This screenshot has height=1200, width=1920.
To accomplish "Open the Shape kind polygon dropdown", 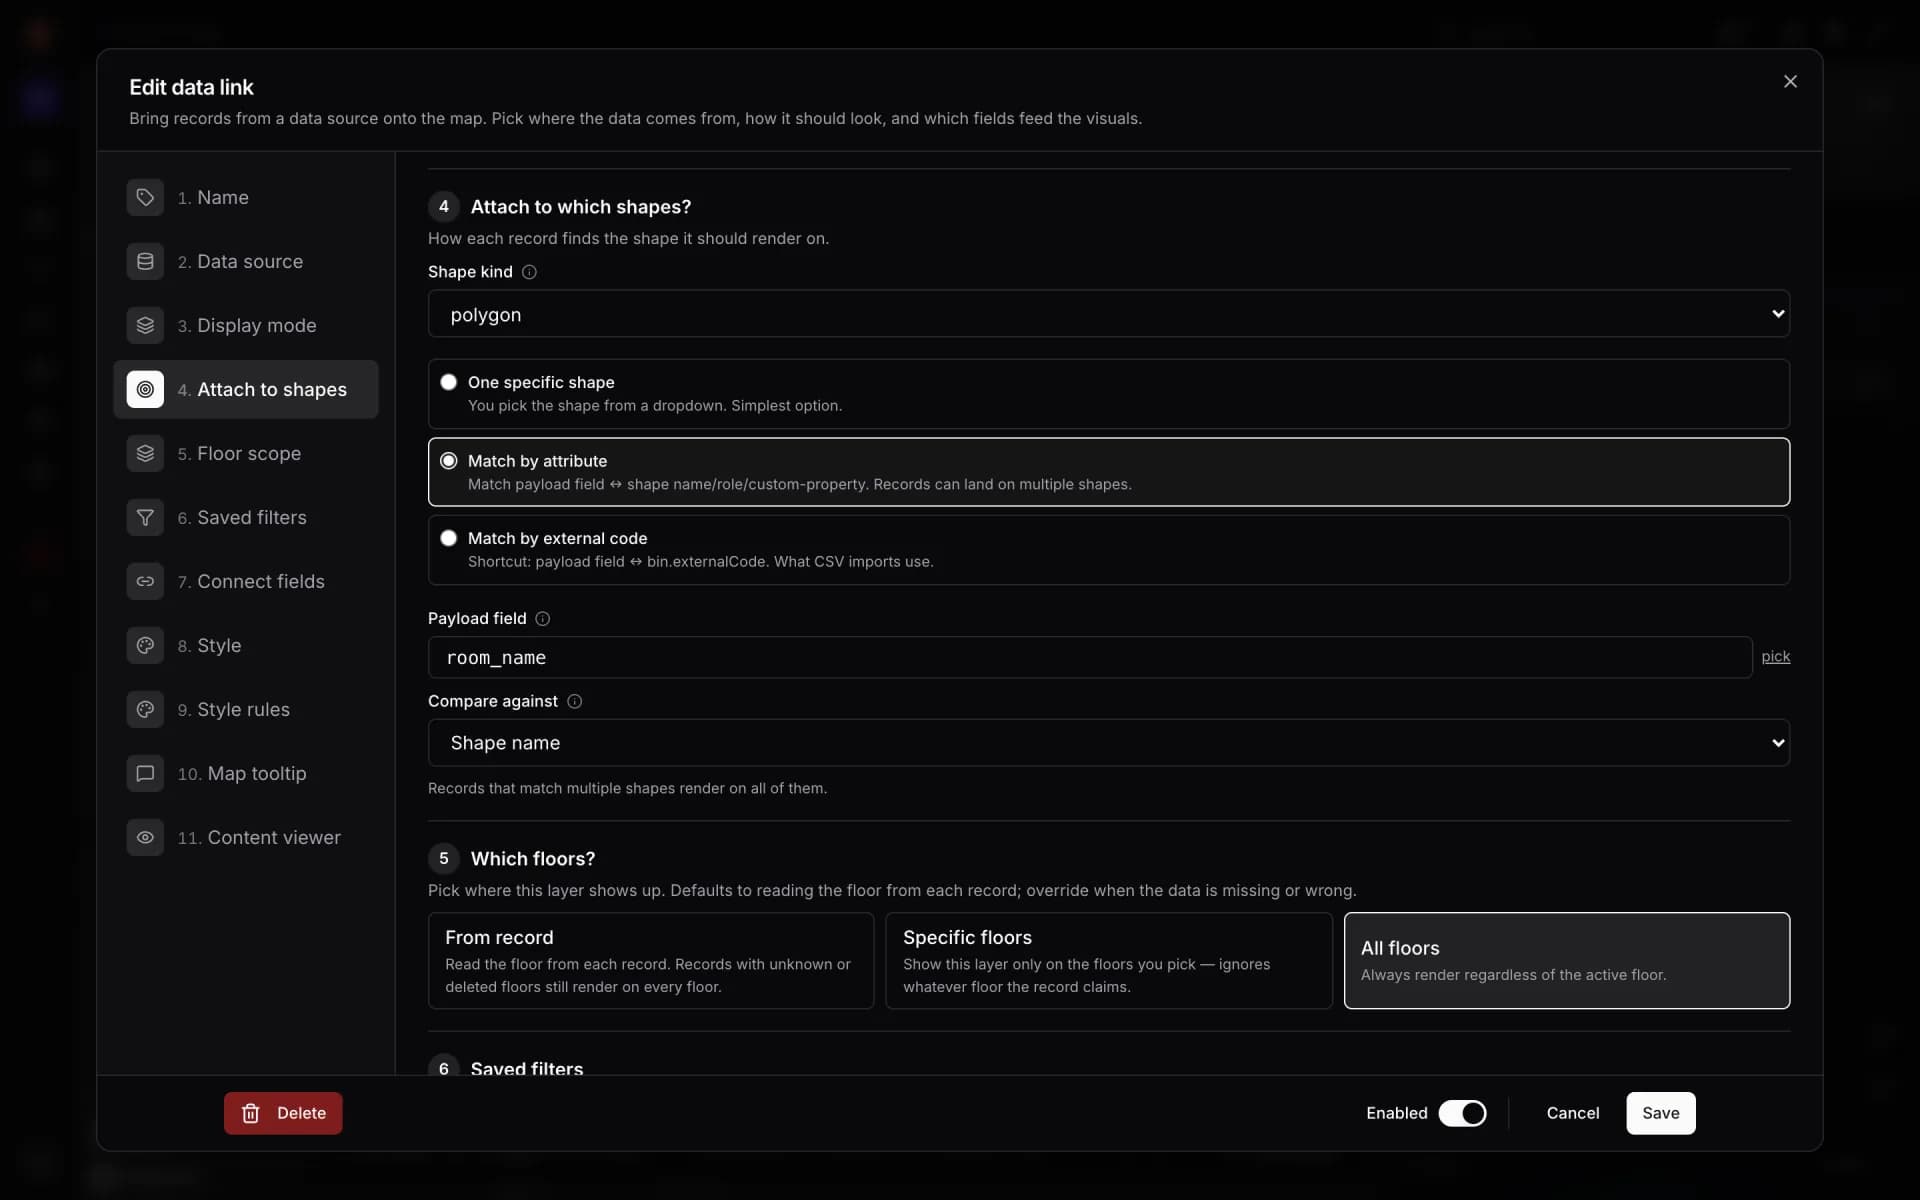I will point(1109,314).
